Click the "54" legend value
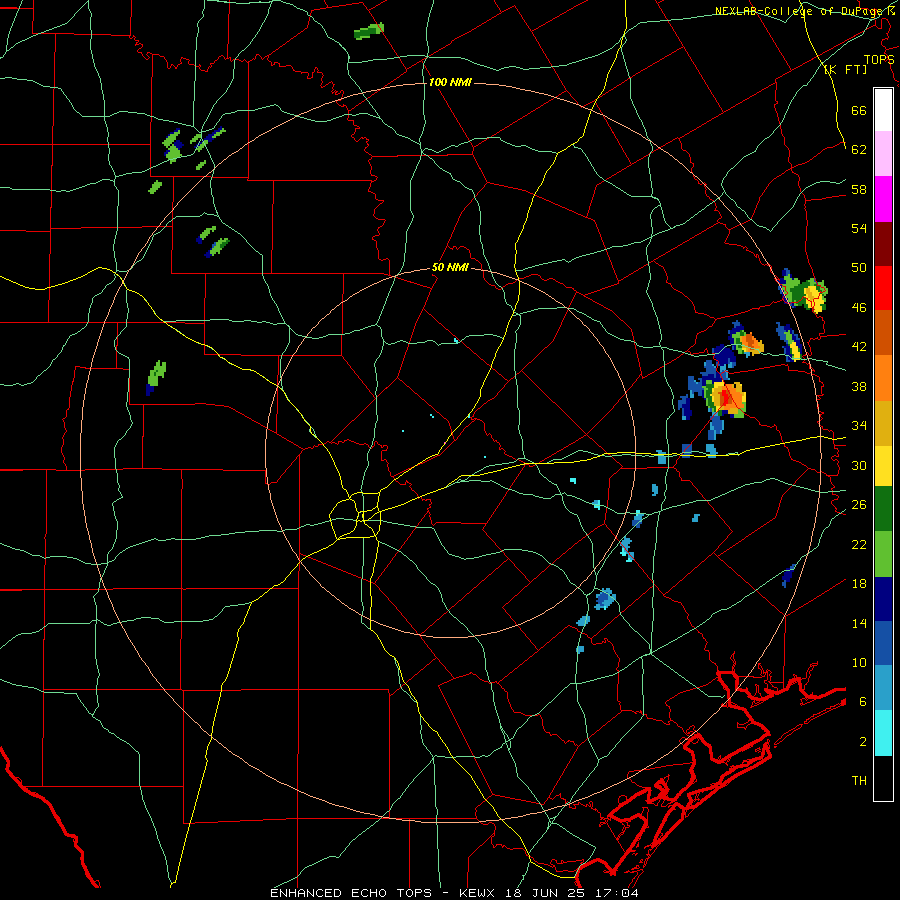The height and width of the screenshot is (900, 900). (859, 229)
